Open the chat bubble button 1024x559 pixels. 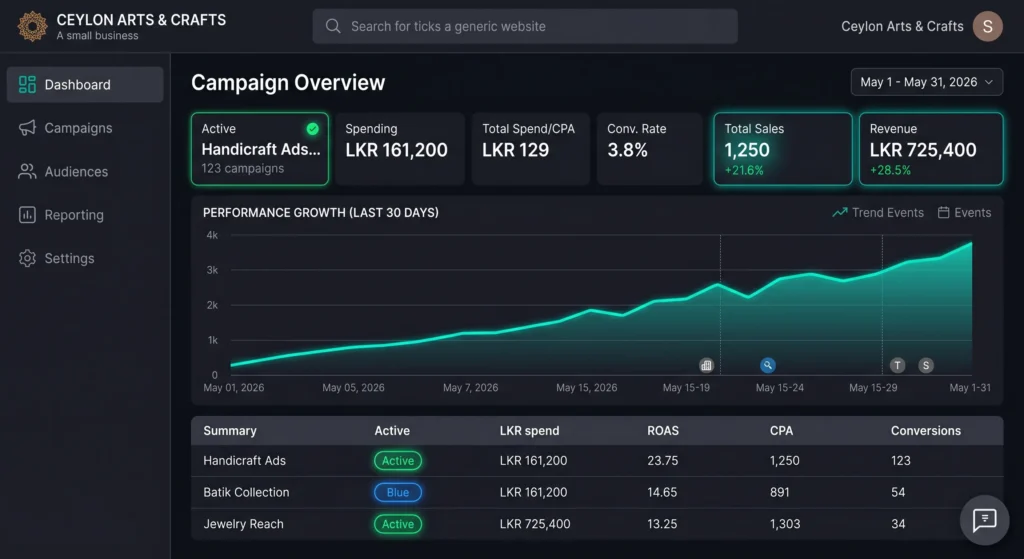coord(984,520)
